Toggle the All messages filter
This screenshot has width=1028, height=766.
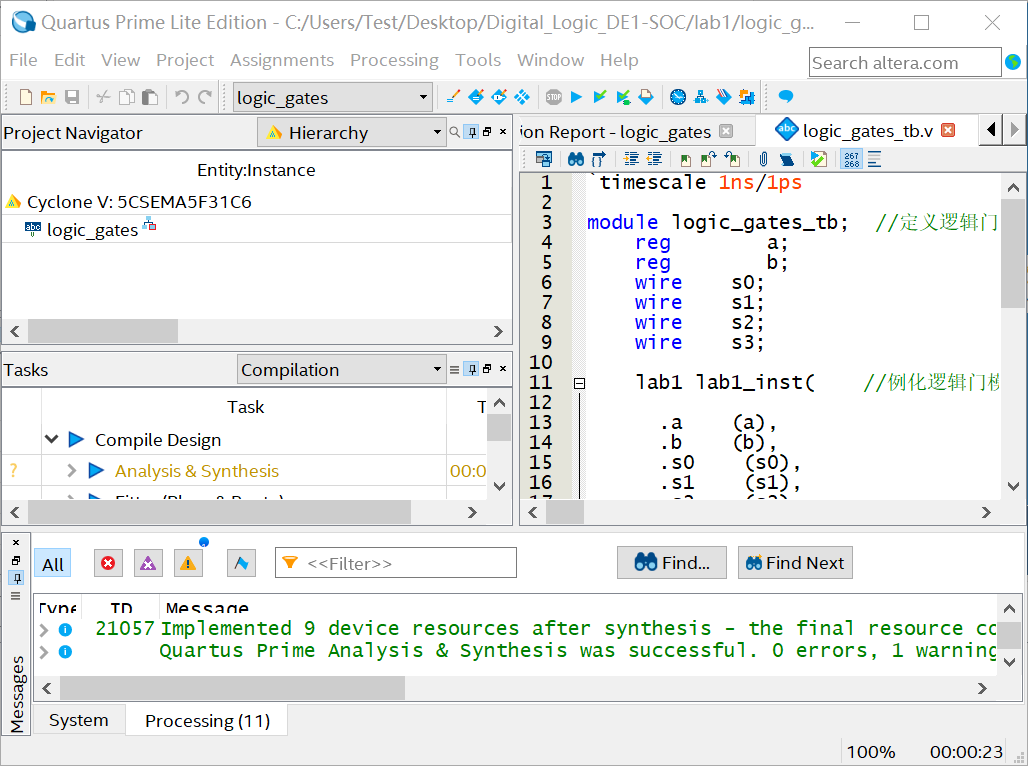click(x=52, y=564)
